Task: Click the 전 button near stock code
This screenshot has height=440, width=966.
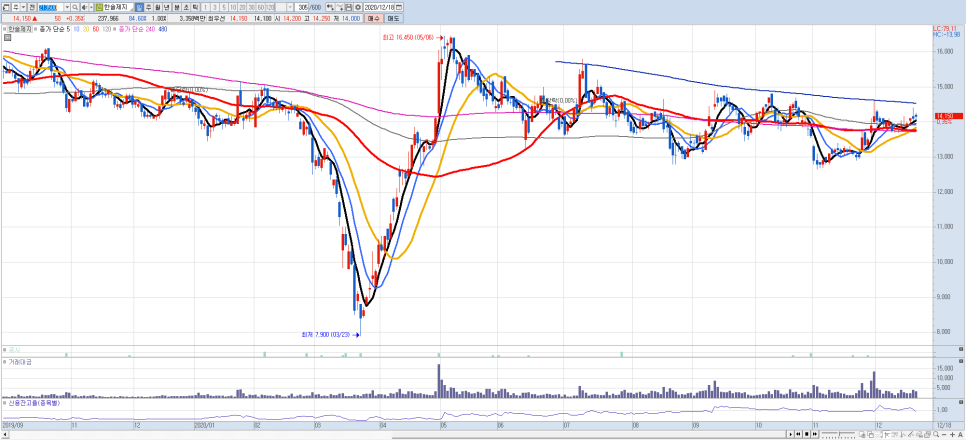Action: pyautogui.click(x=31, y=7)
